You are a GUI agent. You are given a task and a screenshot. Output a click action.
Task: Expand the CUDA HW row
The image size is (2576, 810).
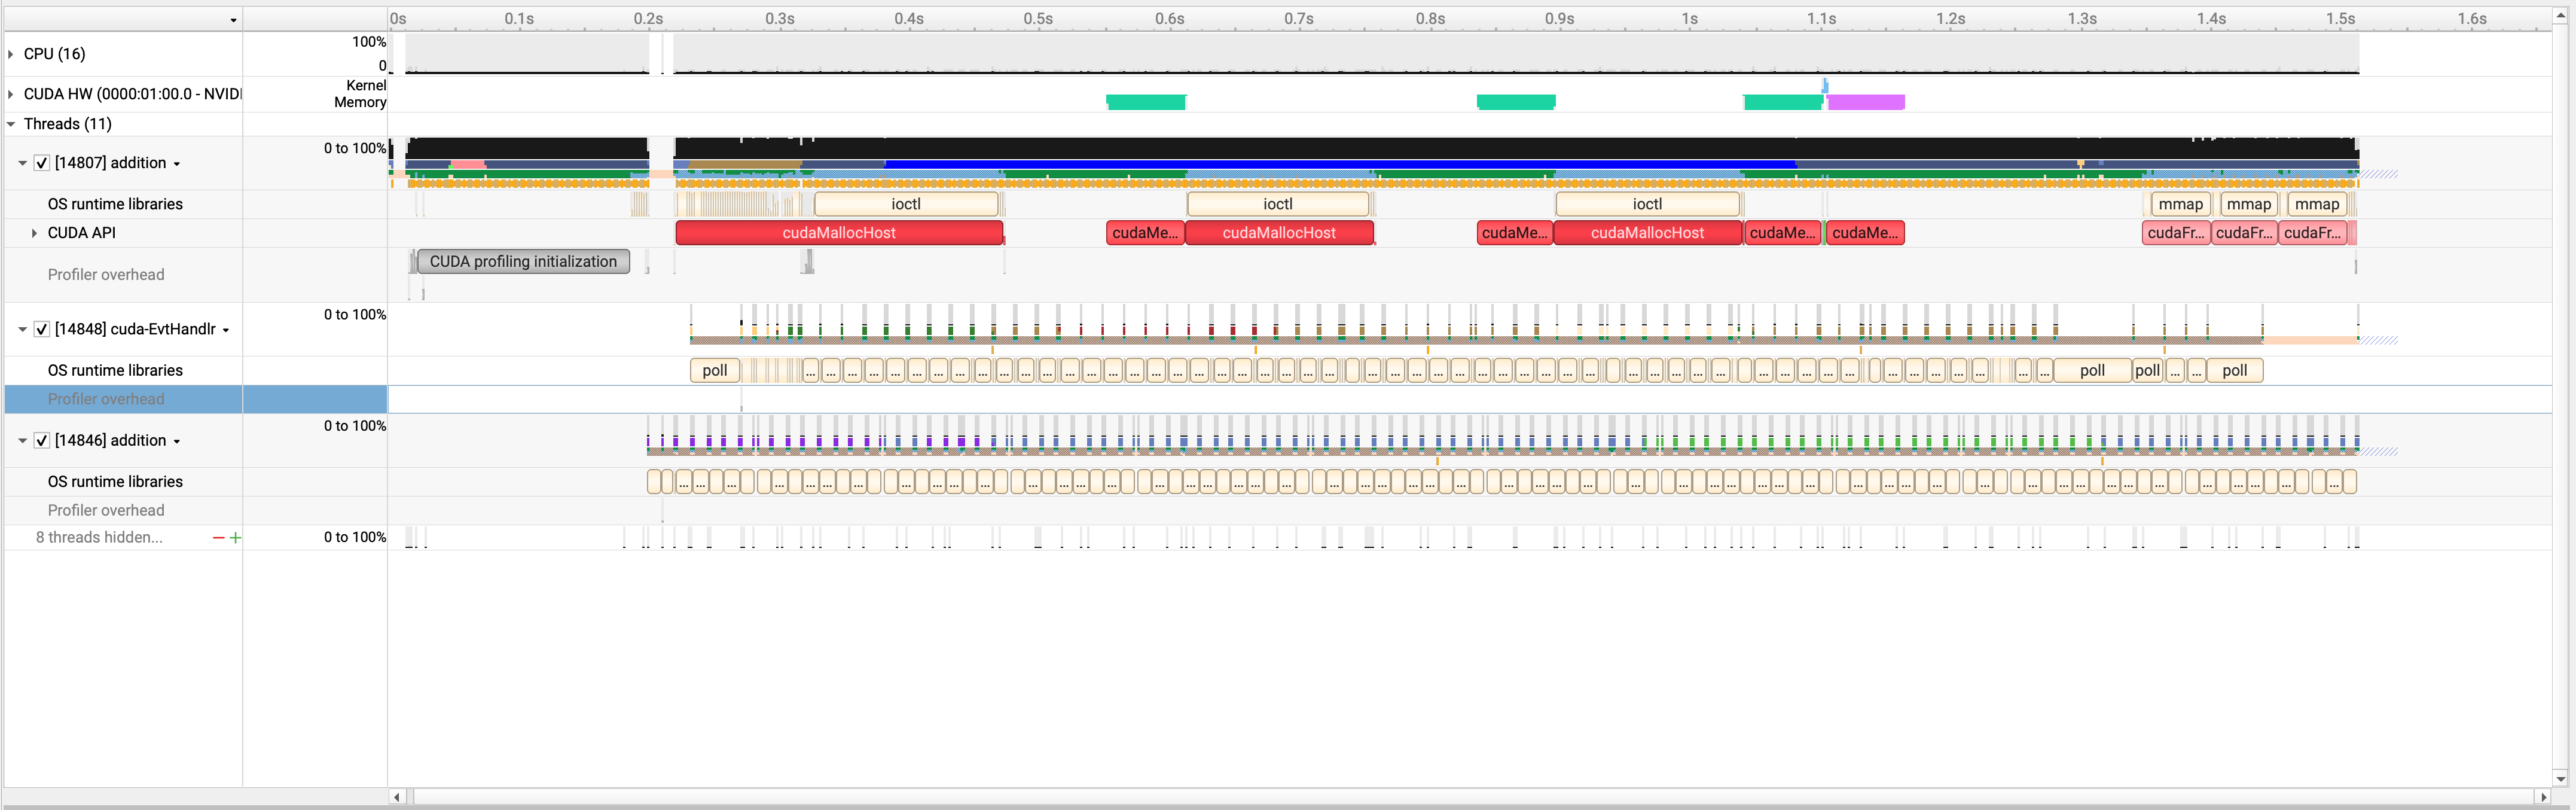click(11, 94)
